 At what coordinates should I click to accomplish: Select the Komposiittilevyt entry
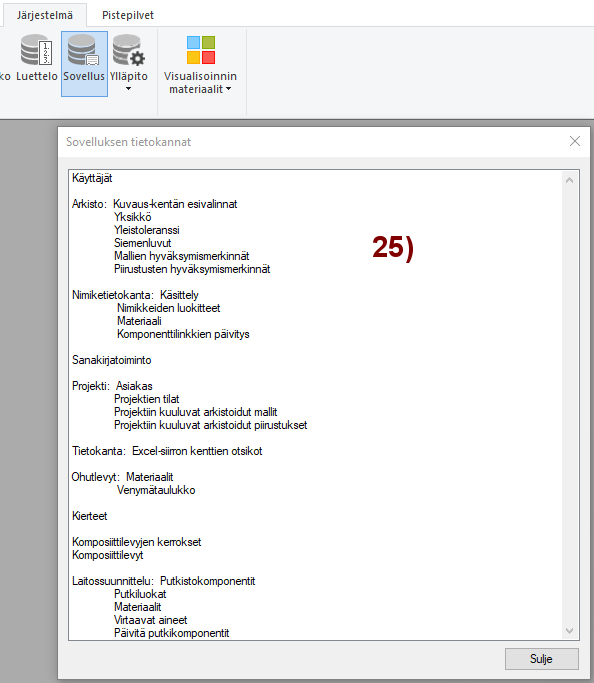pos(108,555)
